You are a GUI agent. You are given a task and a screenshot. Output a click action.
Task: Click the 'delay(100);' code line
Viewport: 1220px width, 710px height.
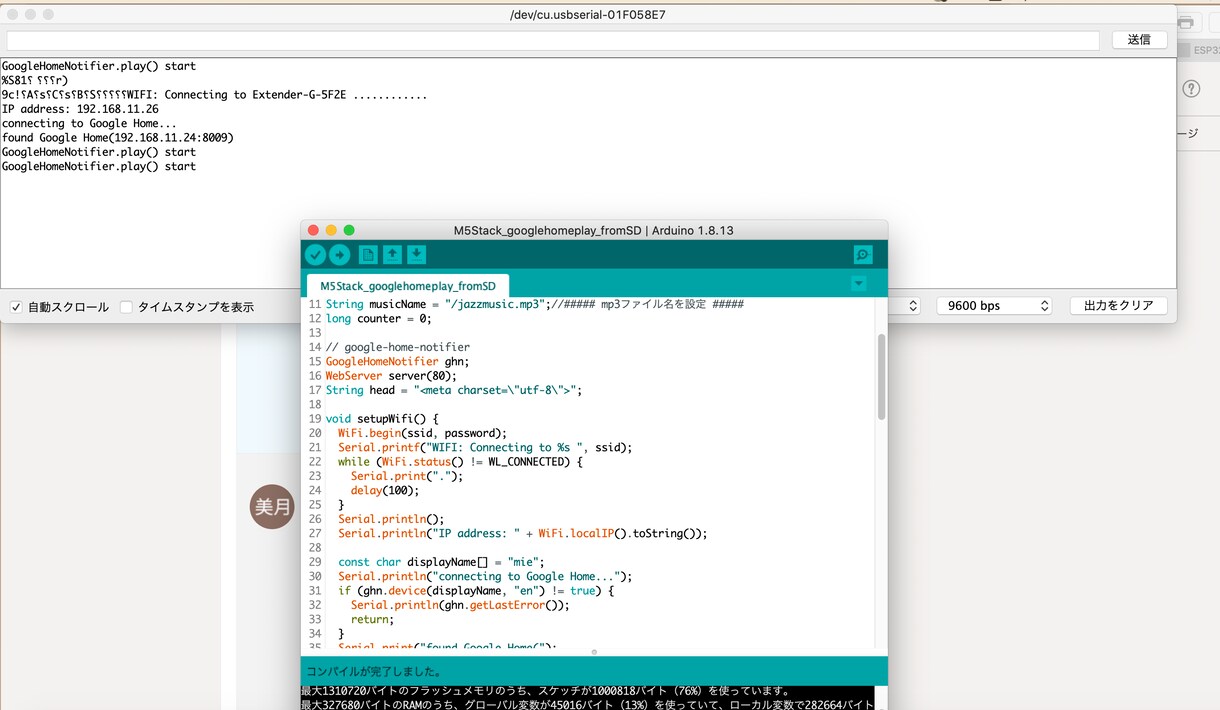pyautogui.click(x=385, y=490)
